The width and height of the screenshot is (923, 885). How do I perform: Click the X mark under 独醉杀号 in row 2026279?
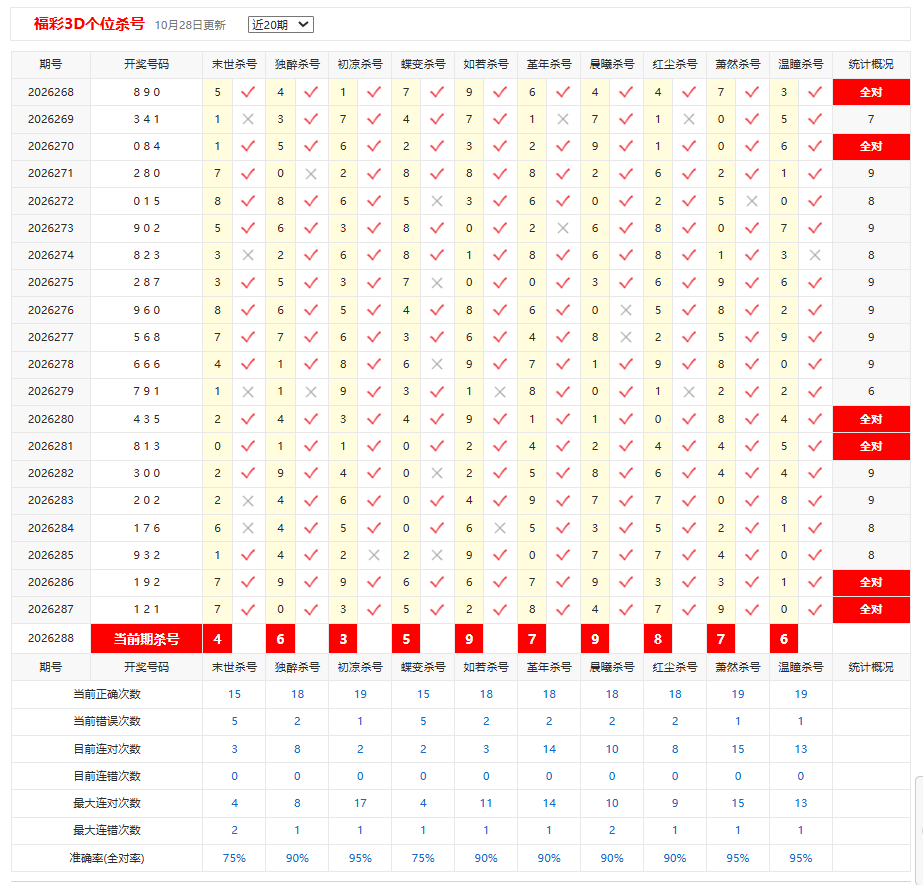311,392
